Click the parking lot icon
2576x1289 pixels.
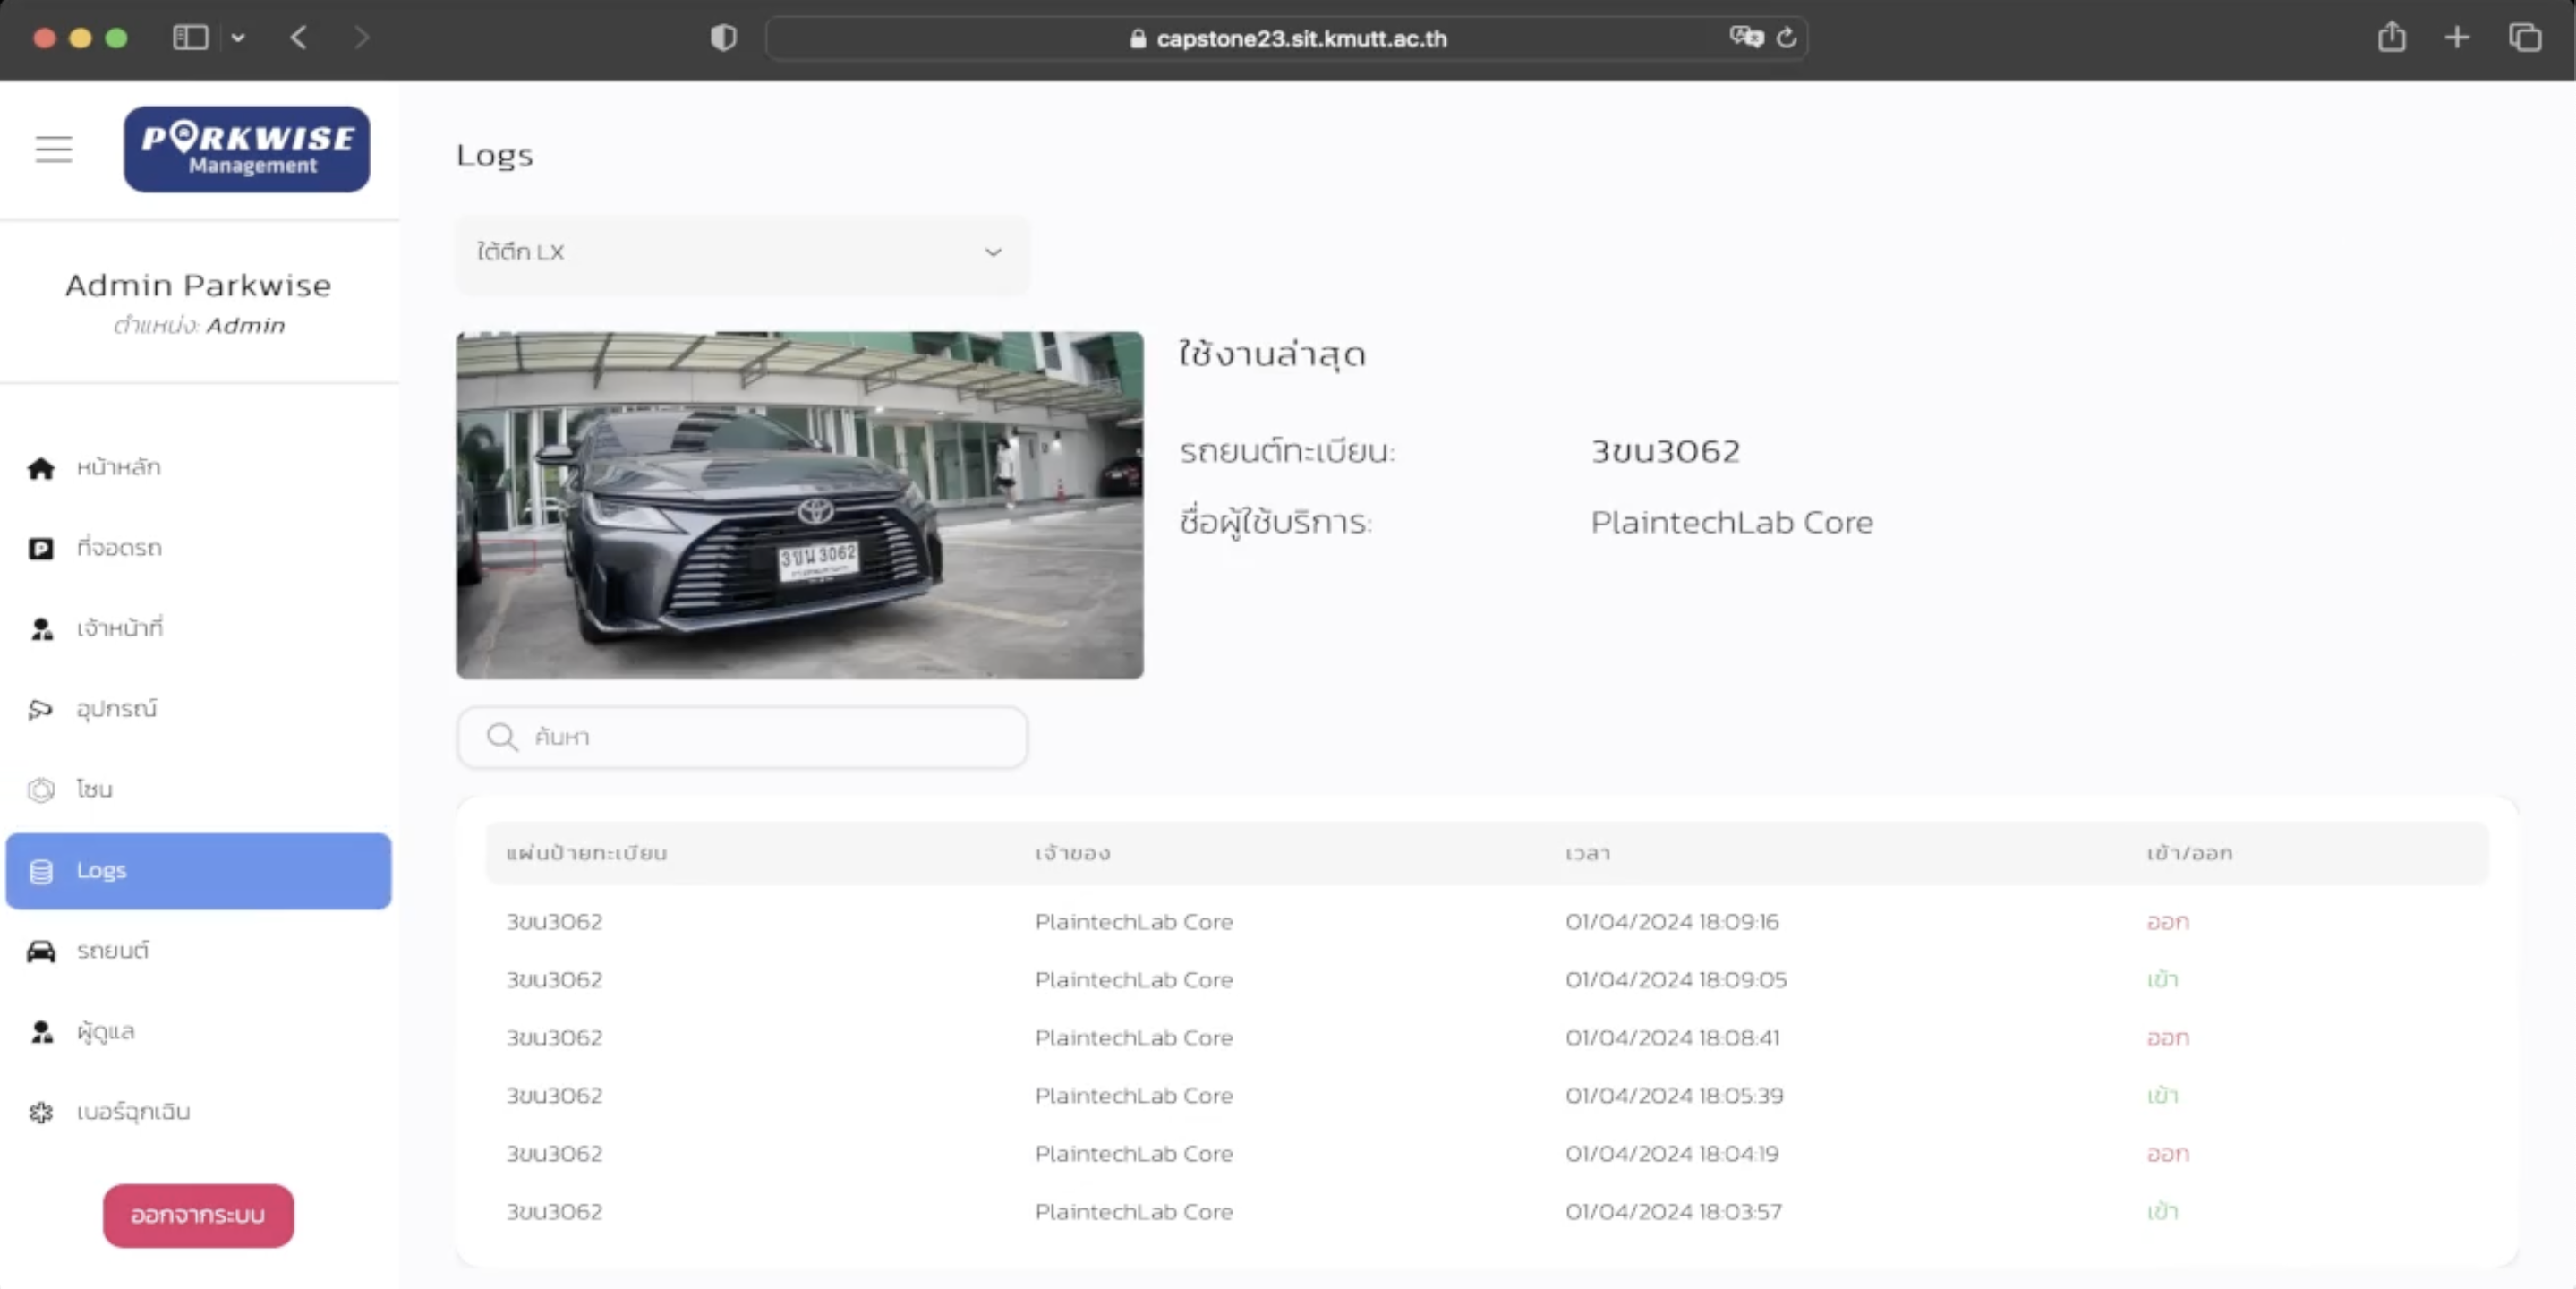click(x=41, y=548)
